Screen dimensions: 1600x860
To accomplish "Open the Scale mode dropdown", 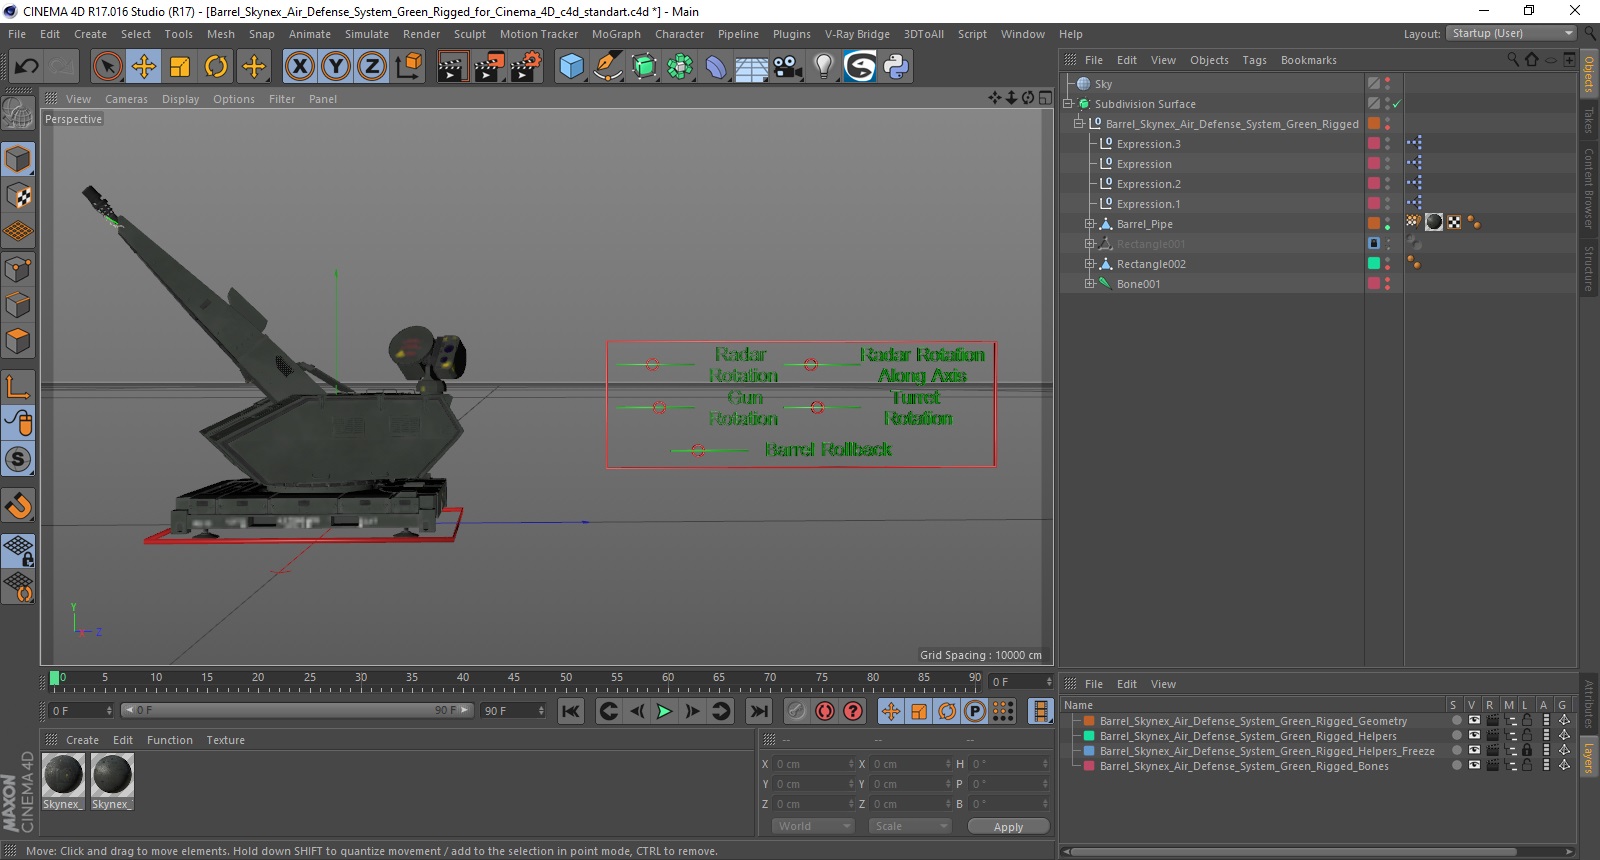I will [909, 826].
